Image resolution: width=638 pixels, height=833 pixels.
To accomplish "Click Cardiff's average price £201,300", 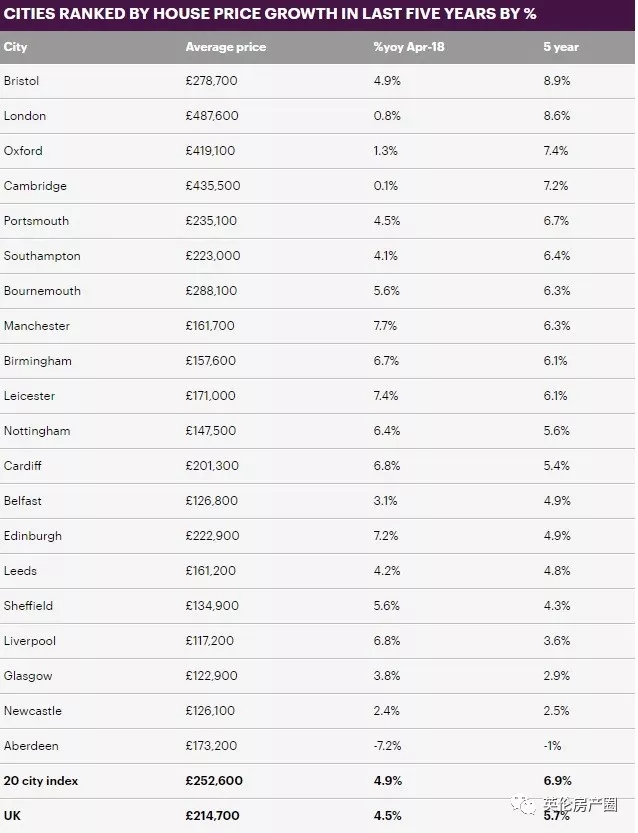I will click(212, 466).
